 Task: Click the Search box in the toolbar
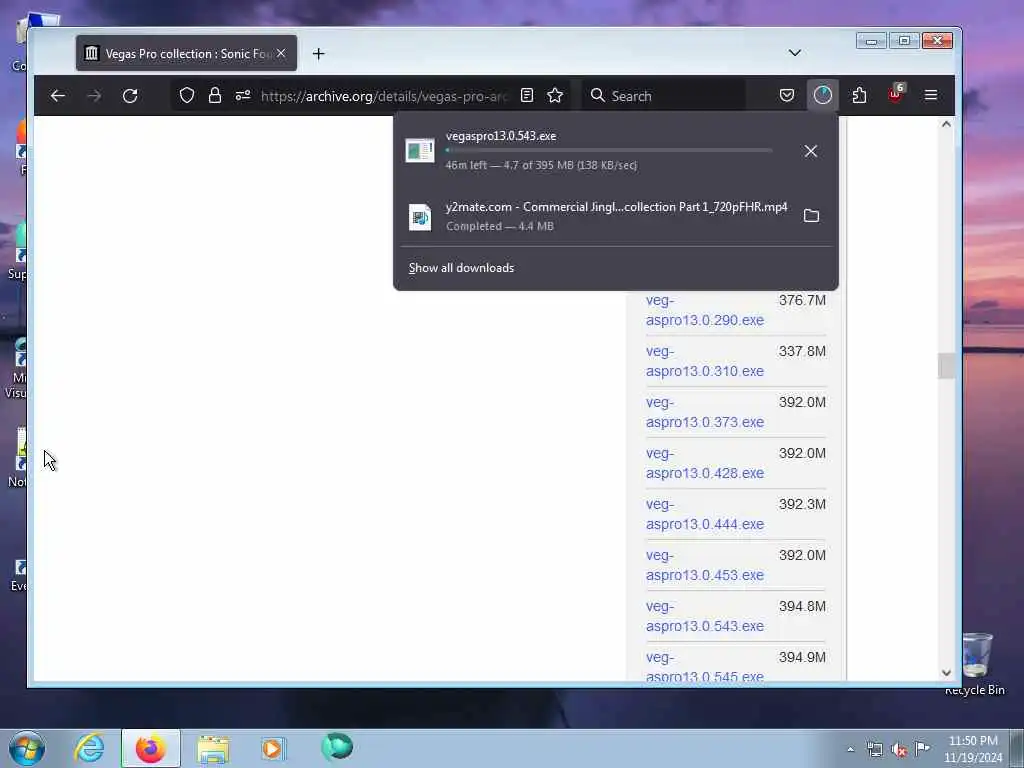[664, 96]
